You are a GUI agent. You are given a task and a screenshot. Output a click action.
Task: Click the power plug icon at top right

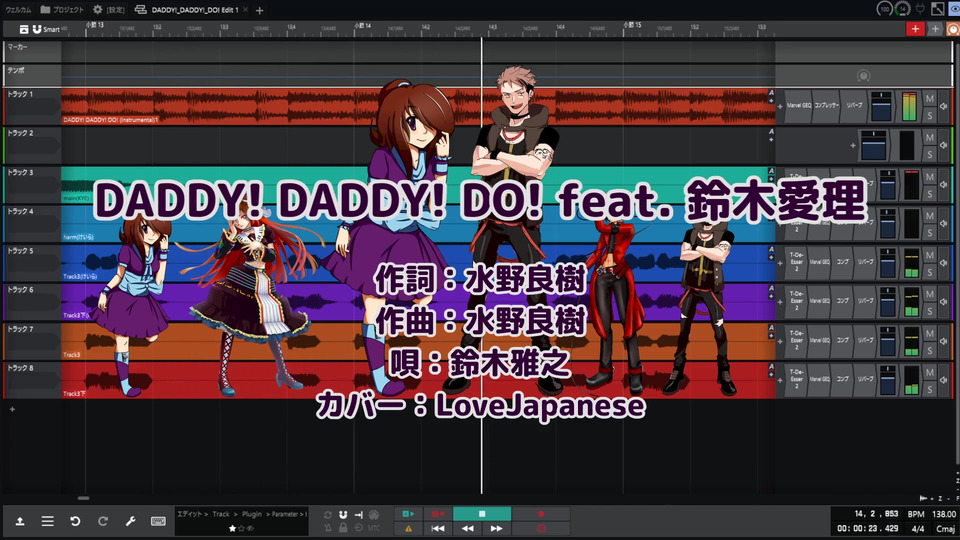920,9
